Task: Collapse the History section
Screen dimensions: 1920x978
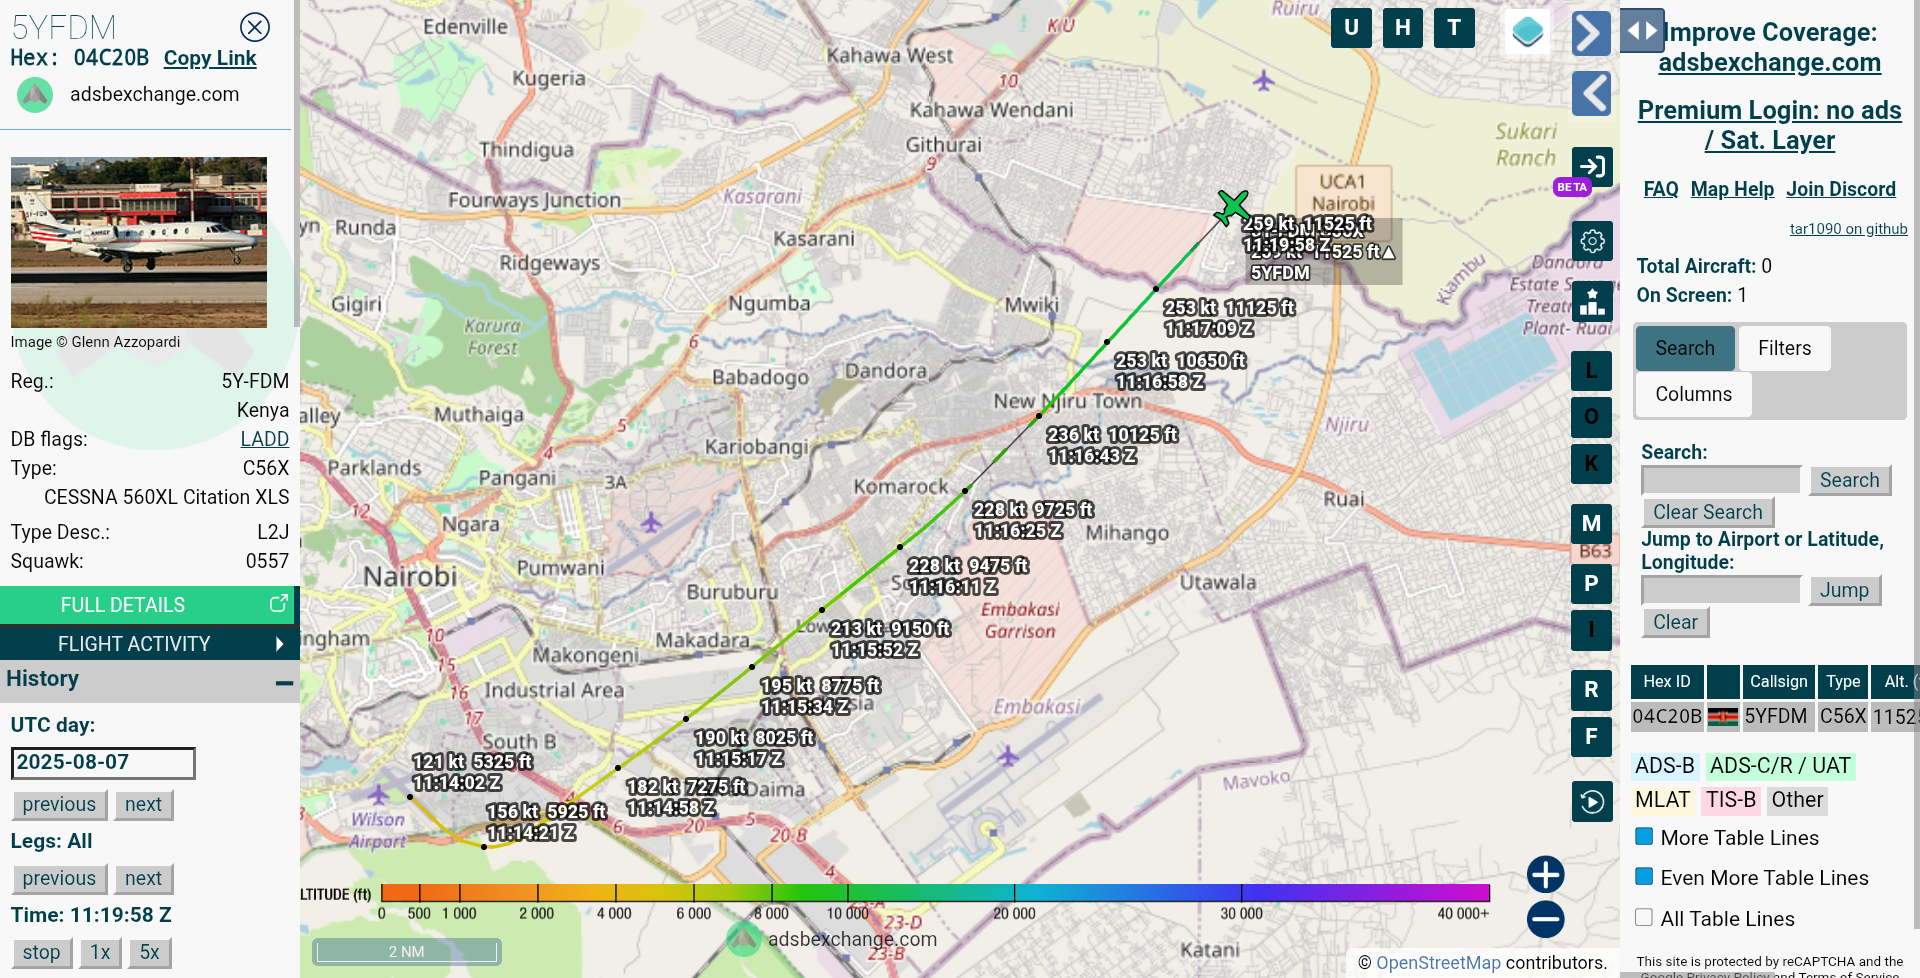Action: (284, 683)
